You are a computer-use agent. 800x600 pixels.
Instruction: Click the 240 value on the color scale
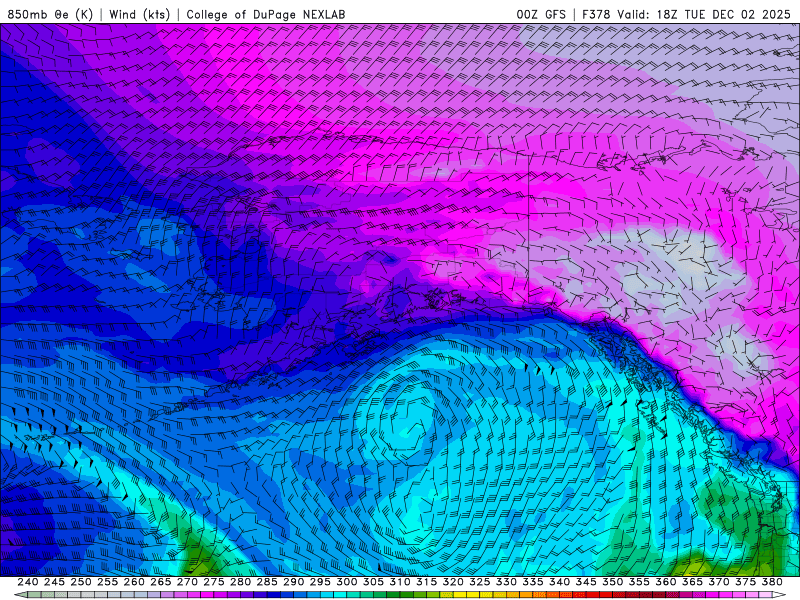point(28,582)
